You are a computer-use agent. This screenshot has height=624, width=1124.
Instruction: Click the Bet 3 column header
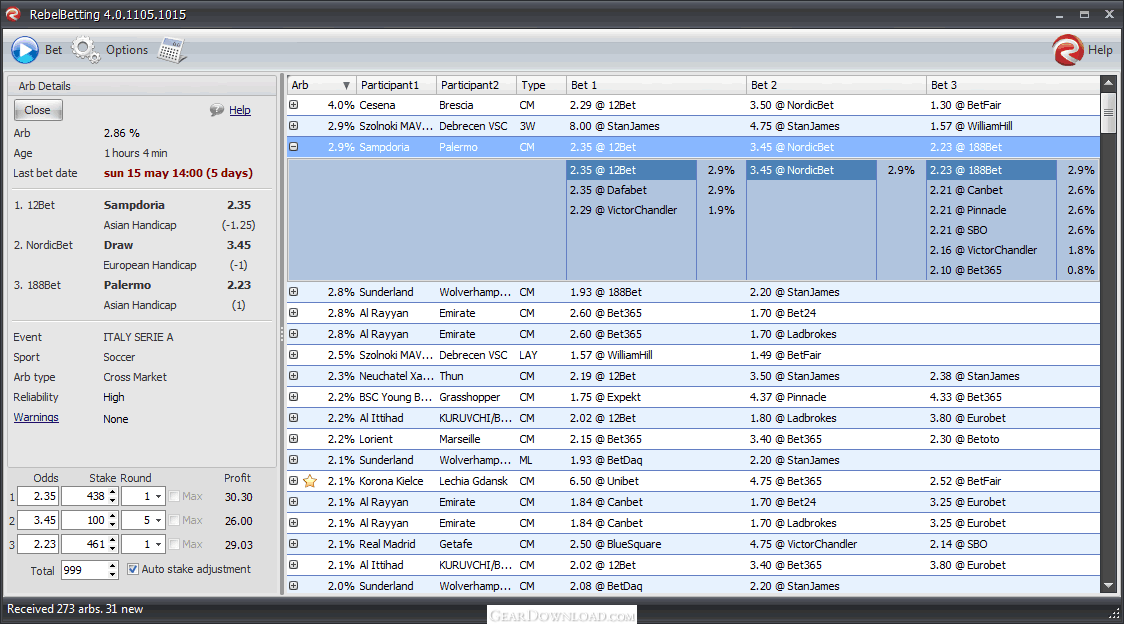[x=1012, y=85]
